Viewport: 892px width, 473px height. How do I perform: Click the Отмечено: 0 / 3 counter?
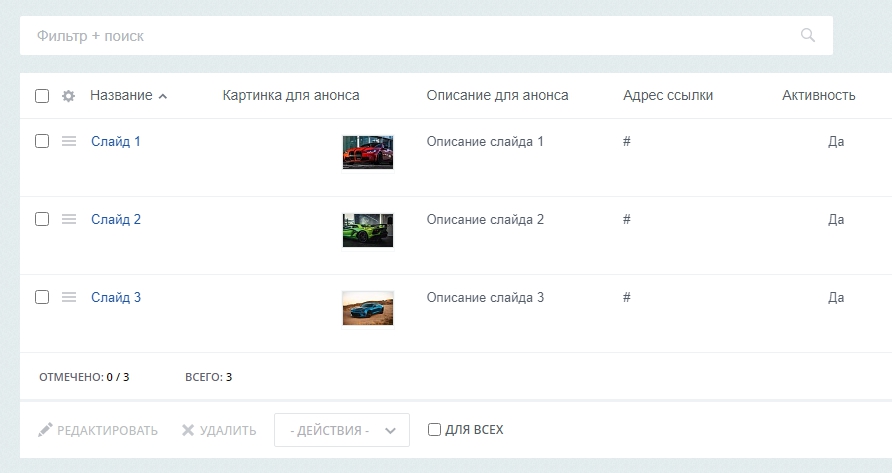(84, 377)
